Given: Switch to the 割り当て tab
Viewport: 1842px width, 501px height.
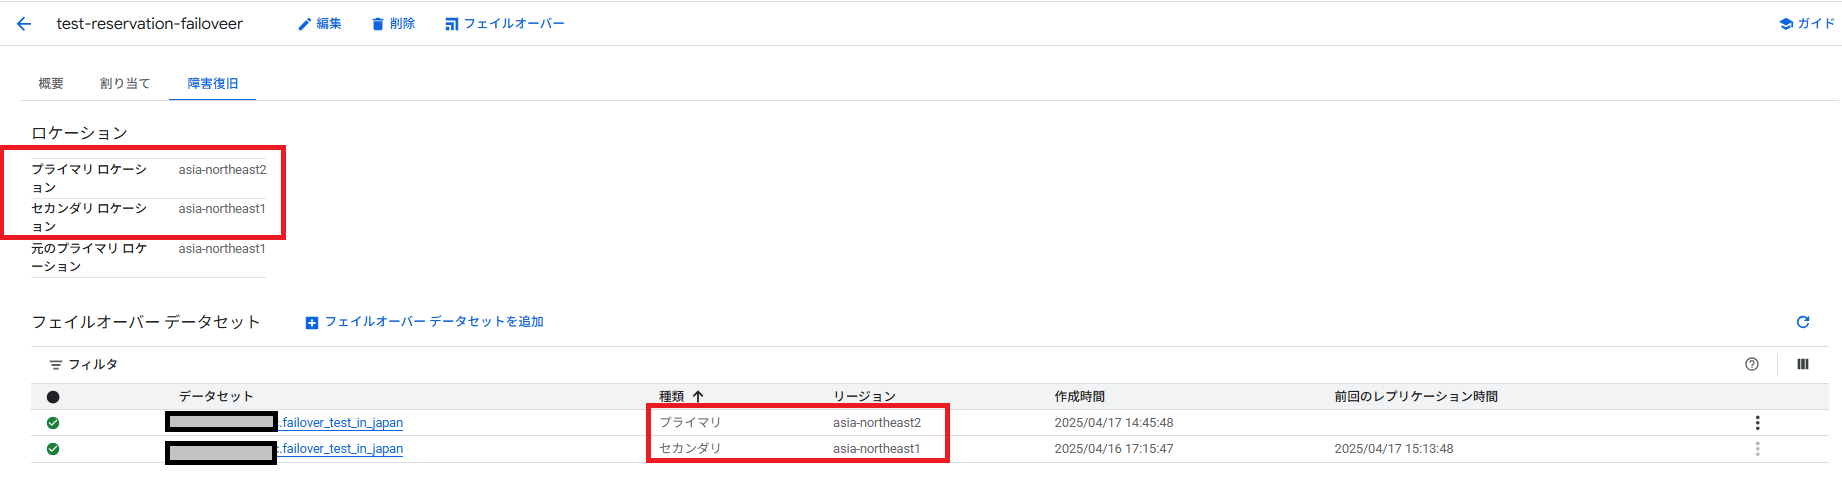Looking at the screenshot, I should pyautogui.click(x=125, y=84).
